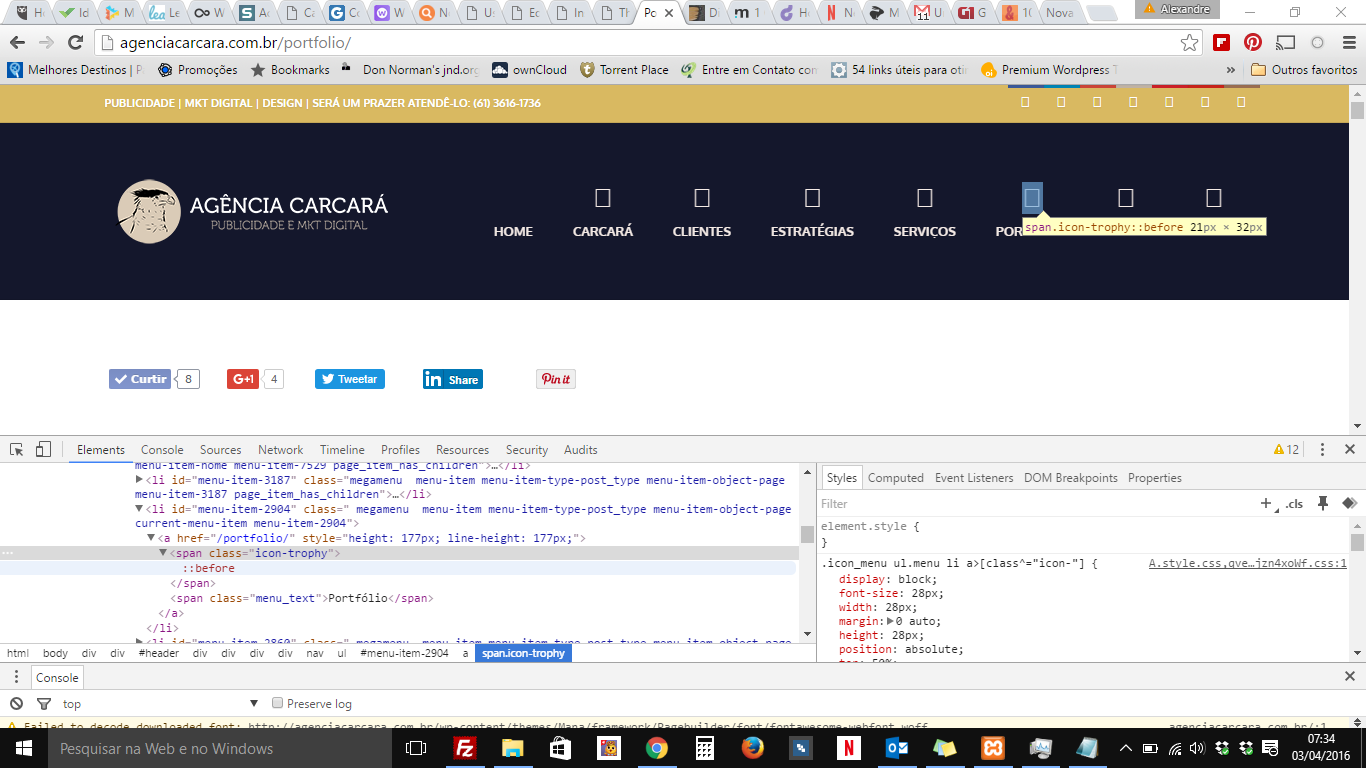This screenshot has width=1366, height=768.
Task: Open the Computed styles tab
Action: [x=895, y=478]
